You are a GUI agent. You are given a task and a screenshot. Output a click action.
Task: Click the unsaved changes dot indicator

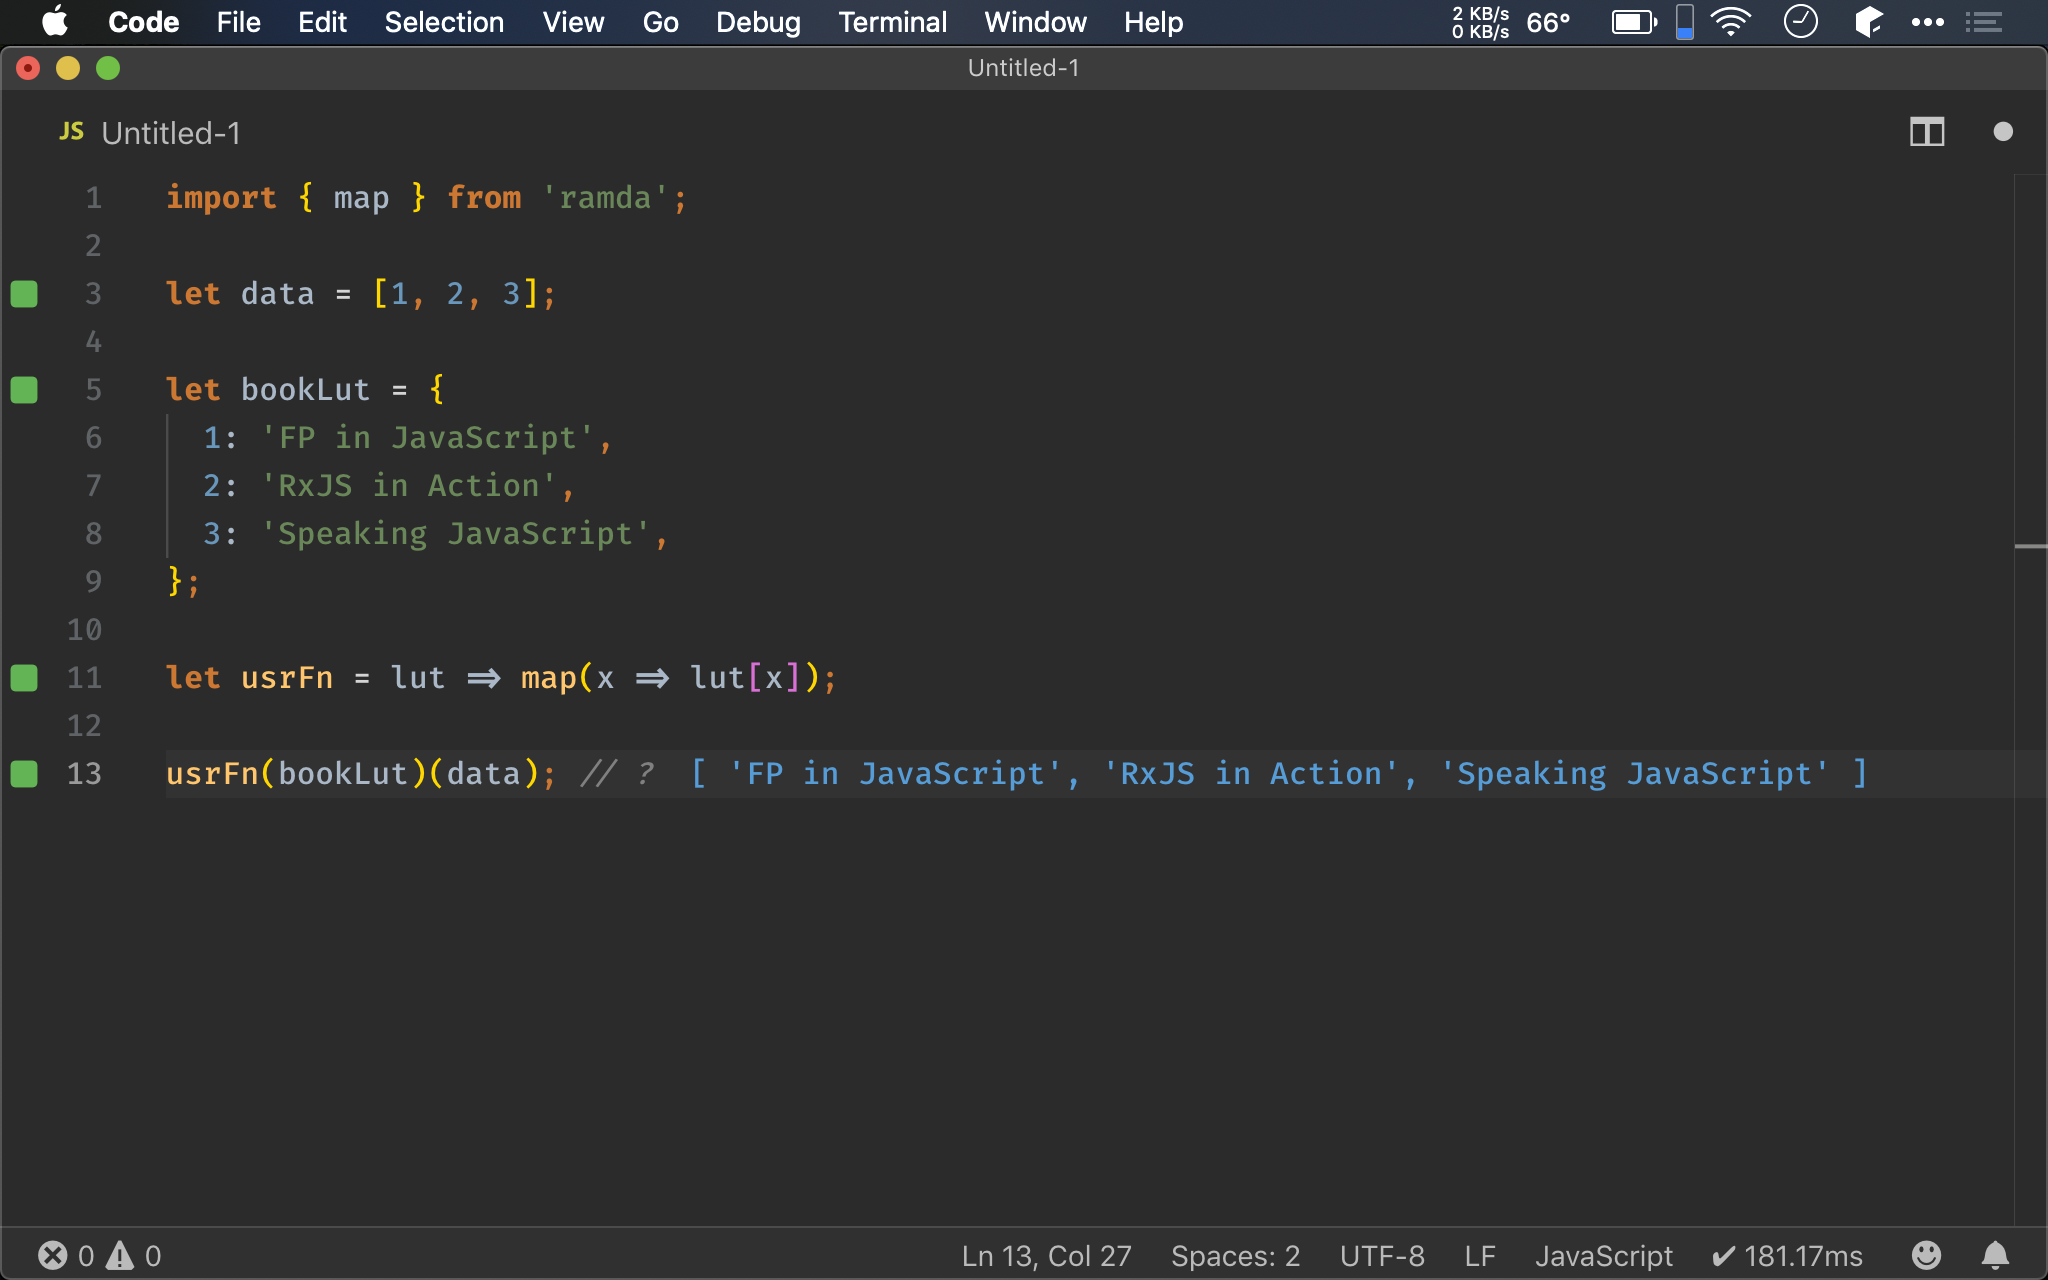pyautogui.click(x=2003, y=132)
